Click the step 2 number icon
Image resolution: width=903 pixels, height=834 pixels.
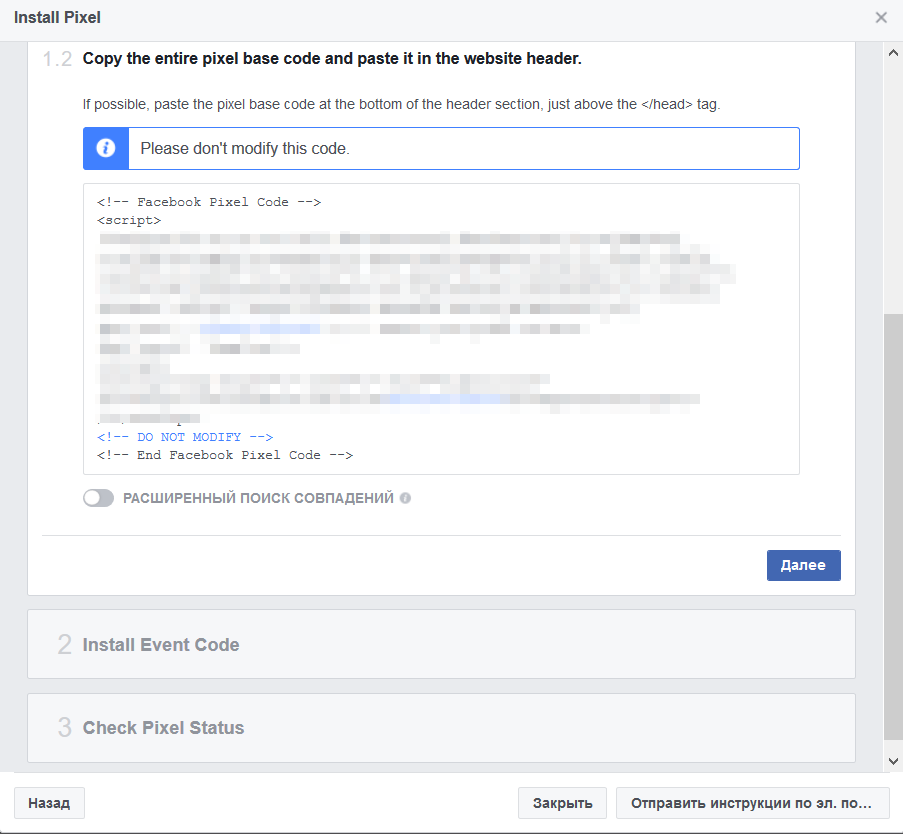coord(64,644)
